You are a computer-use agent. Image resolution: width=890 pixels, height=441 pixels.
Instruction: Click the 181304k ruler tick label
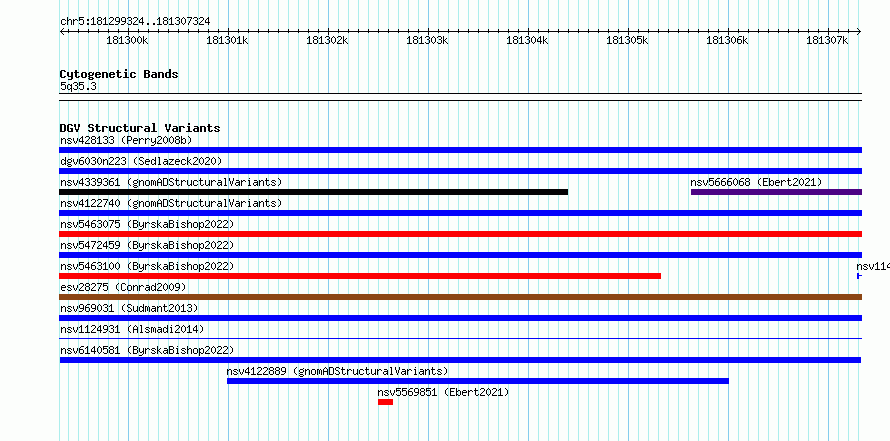click(x=528, y=40)
